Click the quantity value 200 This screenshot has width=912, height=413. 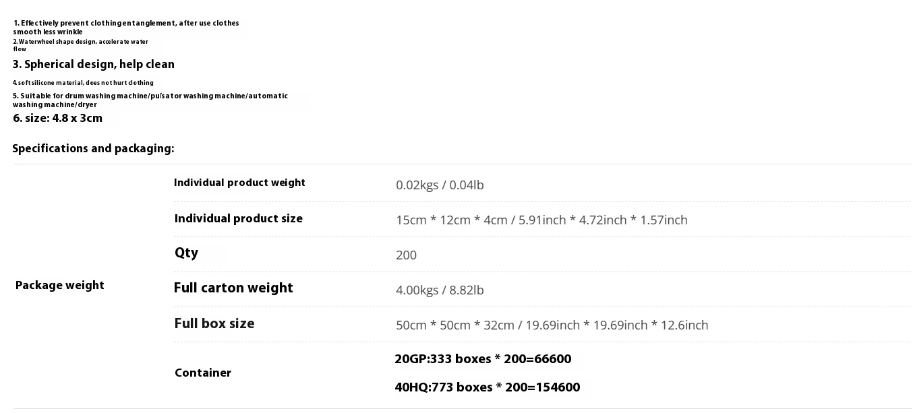pyautogui.click(x=406, y=255)
